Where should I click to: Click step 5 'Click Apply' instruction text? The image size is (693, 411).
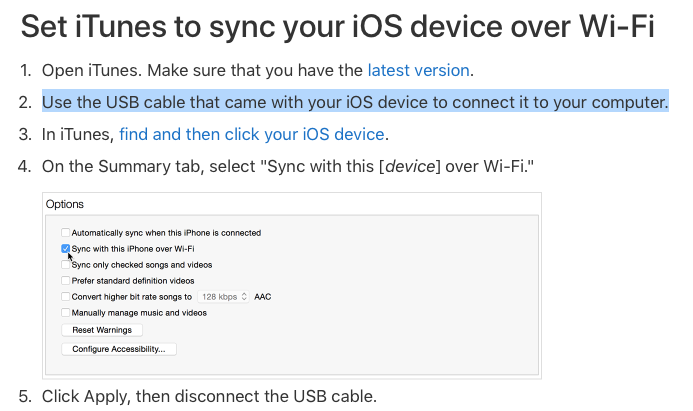click(209, 396)
